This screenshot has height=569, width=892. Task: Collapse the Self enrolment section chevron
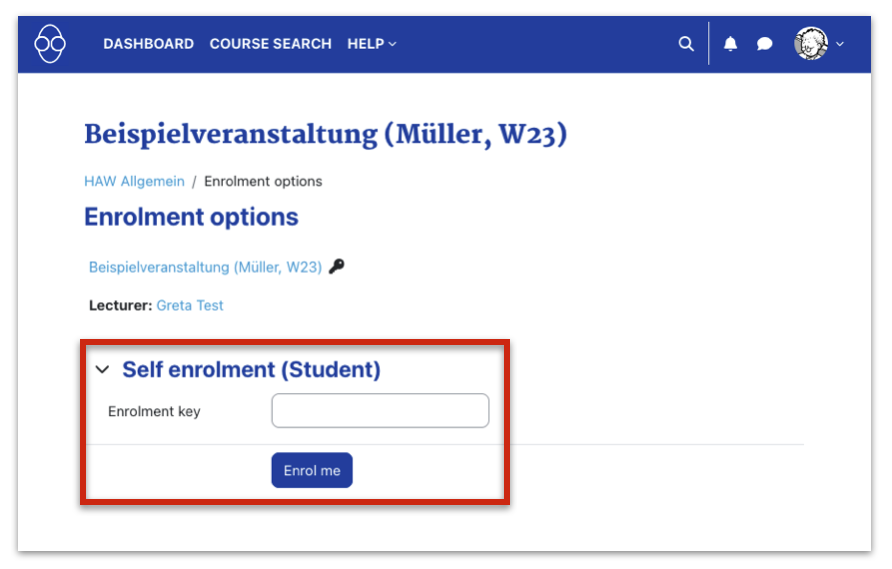(x=101, y=370)
